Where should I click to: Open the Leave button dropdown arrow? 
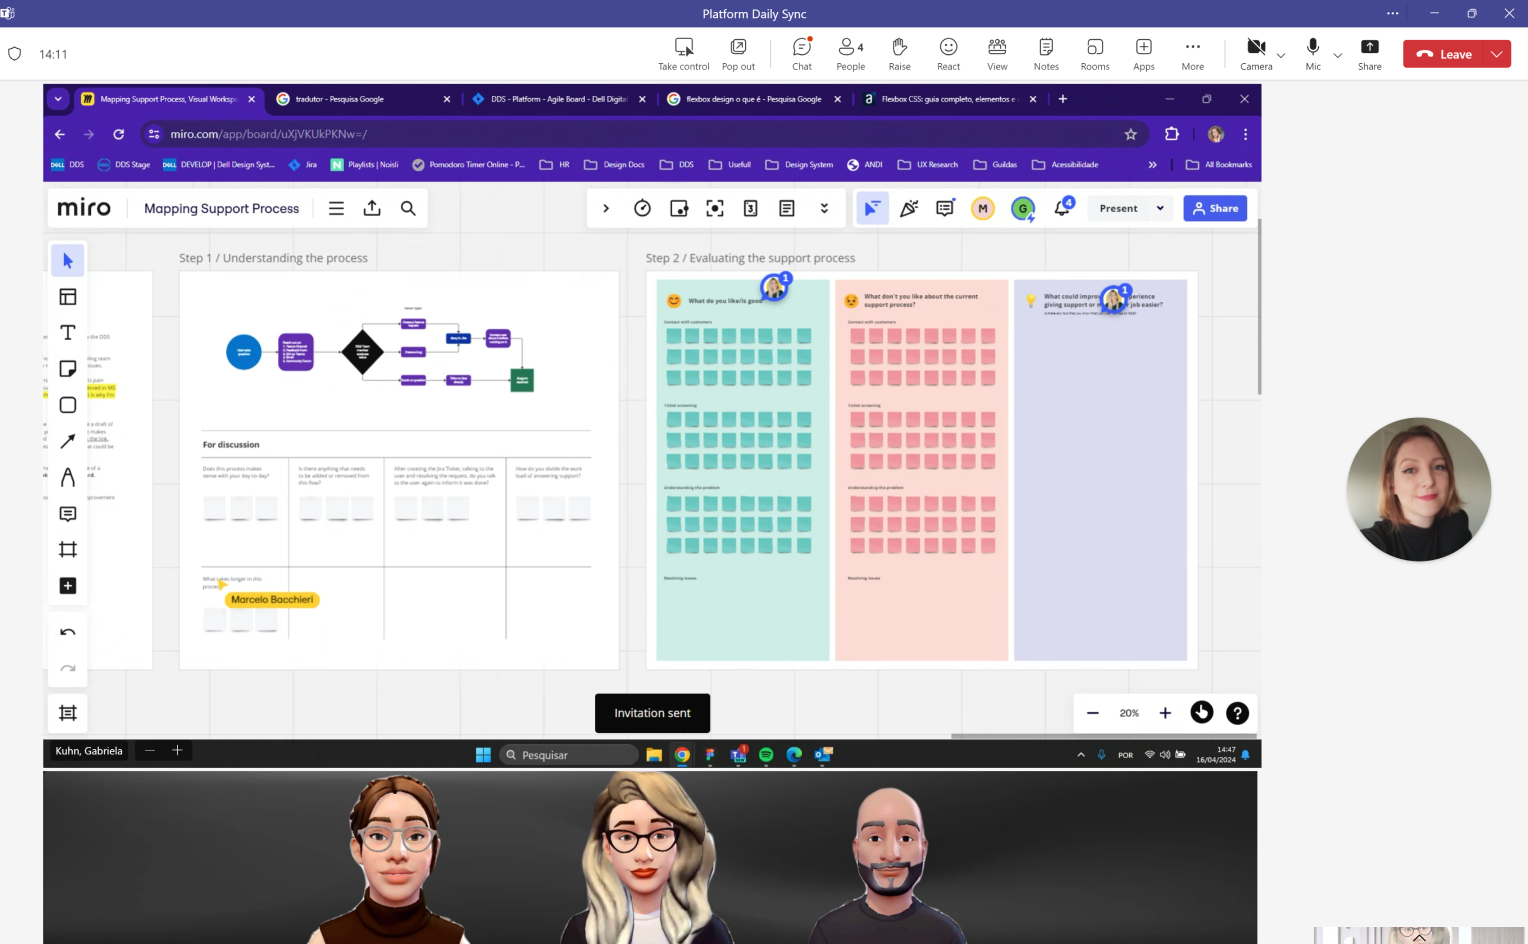[1497, 54]
